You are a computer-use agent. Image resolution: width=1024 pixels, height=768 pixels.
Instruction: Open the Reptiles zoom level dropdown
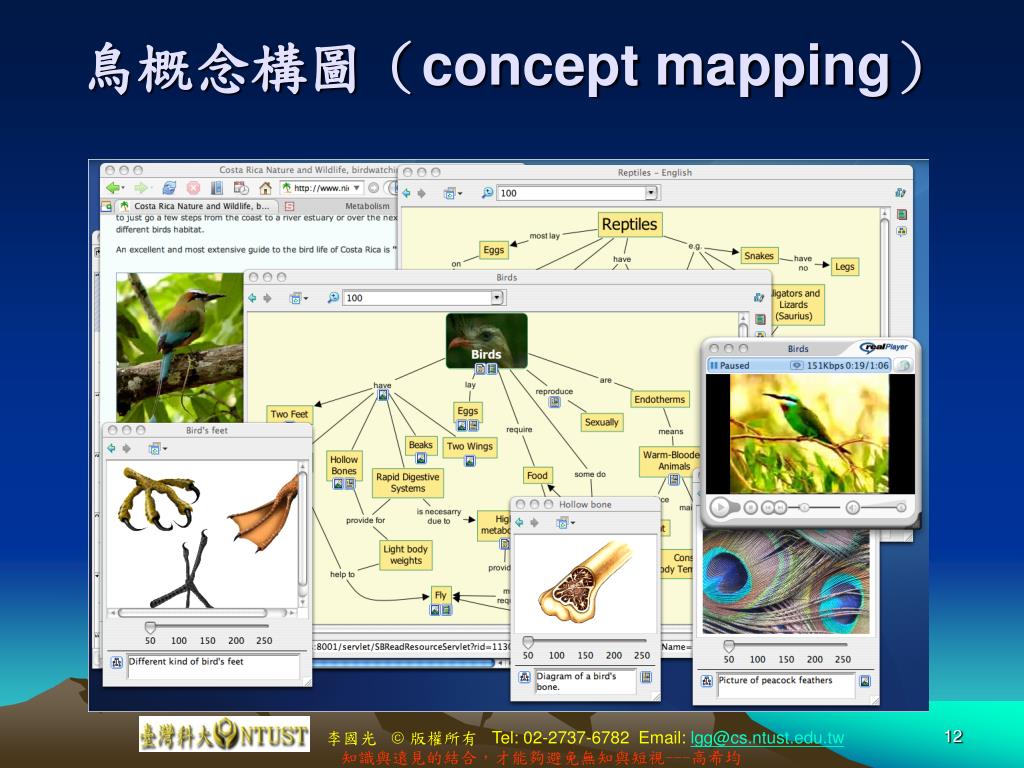pos(650,193)
